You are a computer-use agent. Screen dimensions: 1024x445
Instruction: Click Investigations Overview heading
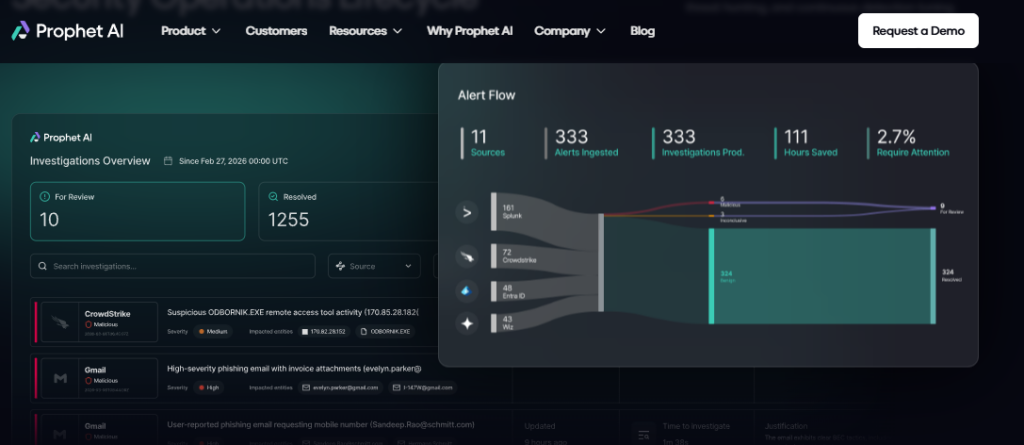pyautogui.click(x=90, y=161)
